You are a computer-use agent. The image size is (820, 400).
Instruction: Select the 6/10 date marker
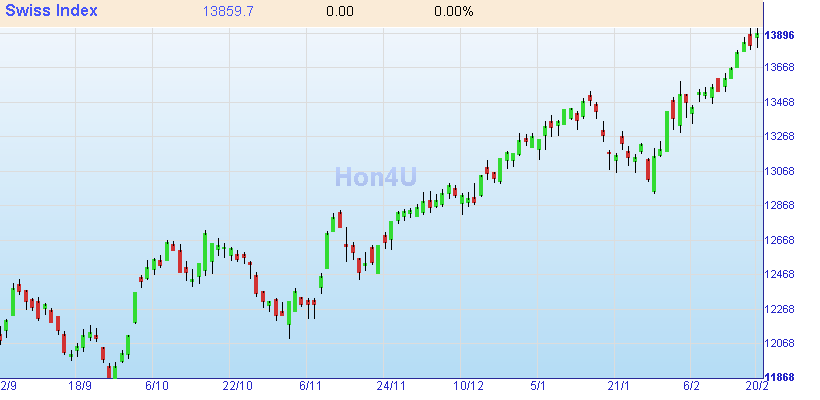[x=157, y=386]
